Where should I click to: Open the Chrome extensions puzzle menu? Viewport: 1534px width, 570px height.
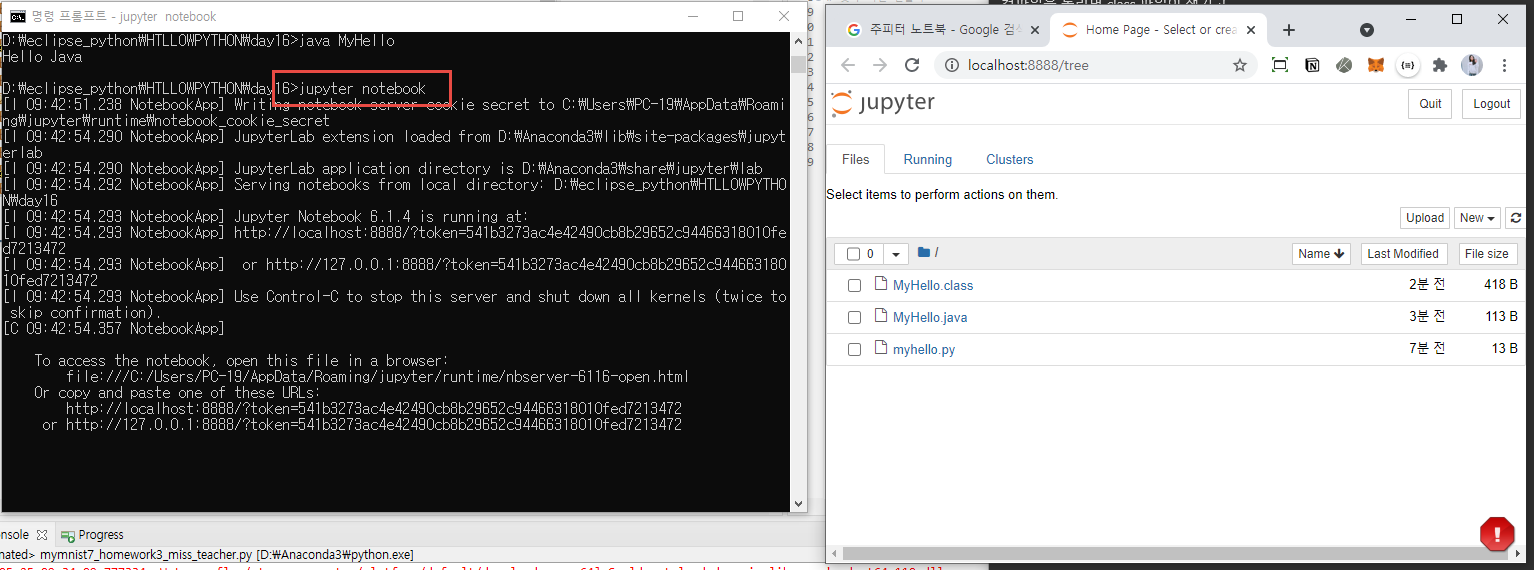(1440, 65)
